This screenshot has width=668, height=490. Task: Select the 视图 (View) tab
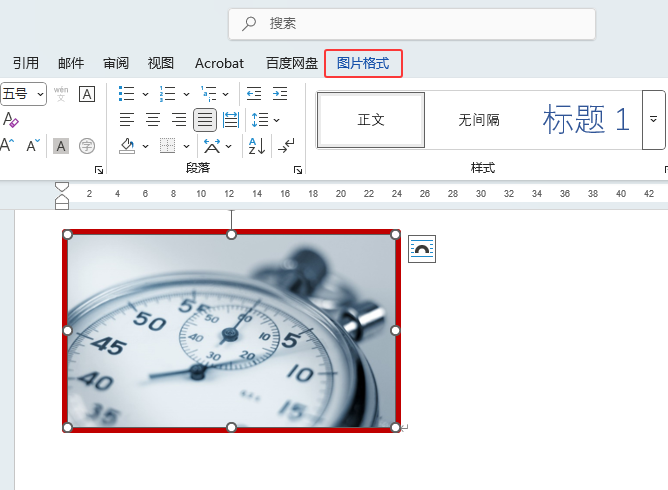click(161, 63)
